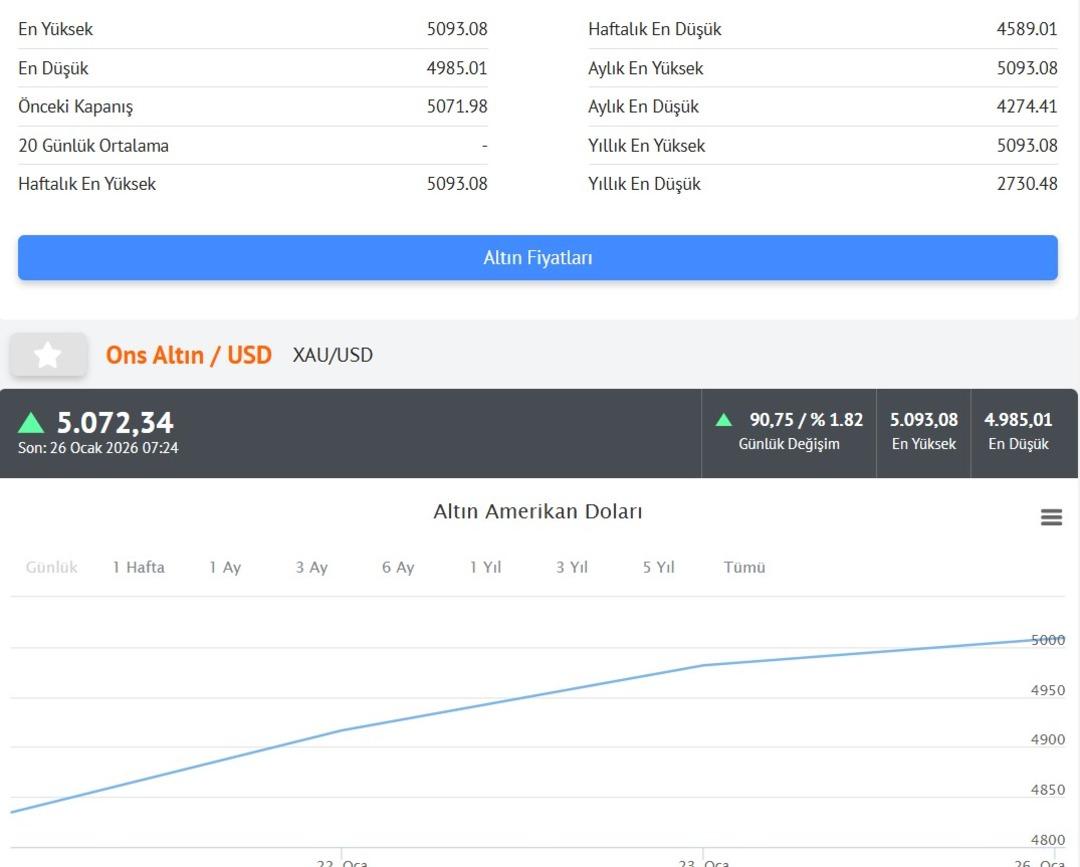This screenshot has width=1080, height=867.
Task: Choose the 1 Ay time range
Action: pos(225,567)
